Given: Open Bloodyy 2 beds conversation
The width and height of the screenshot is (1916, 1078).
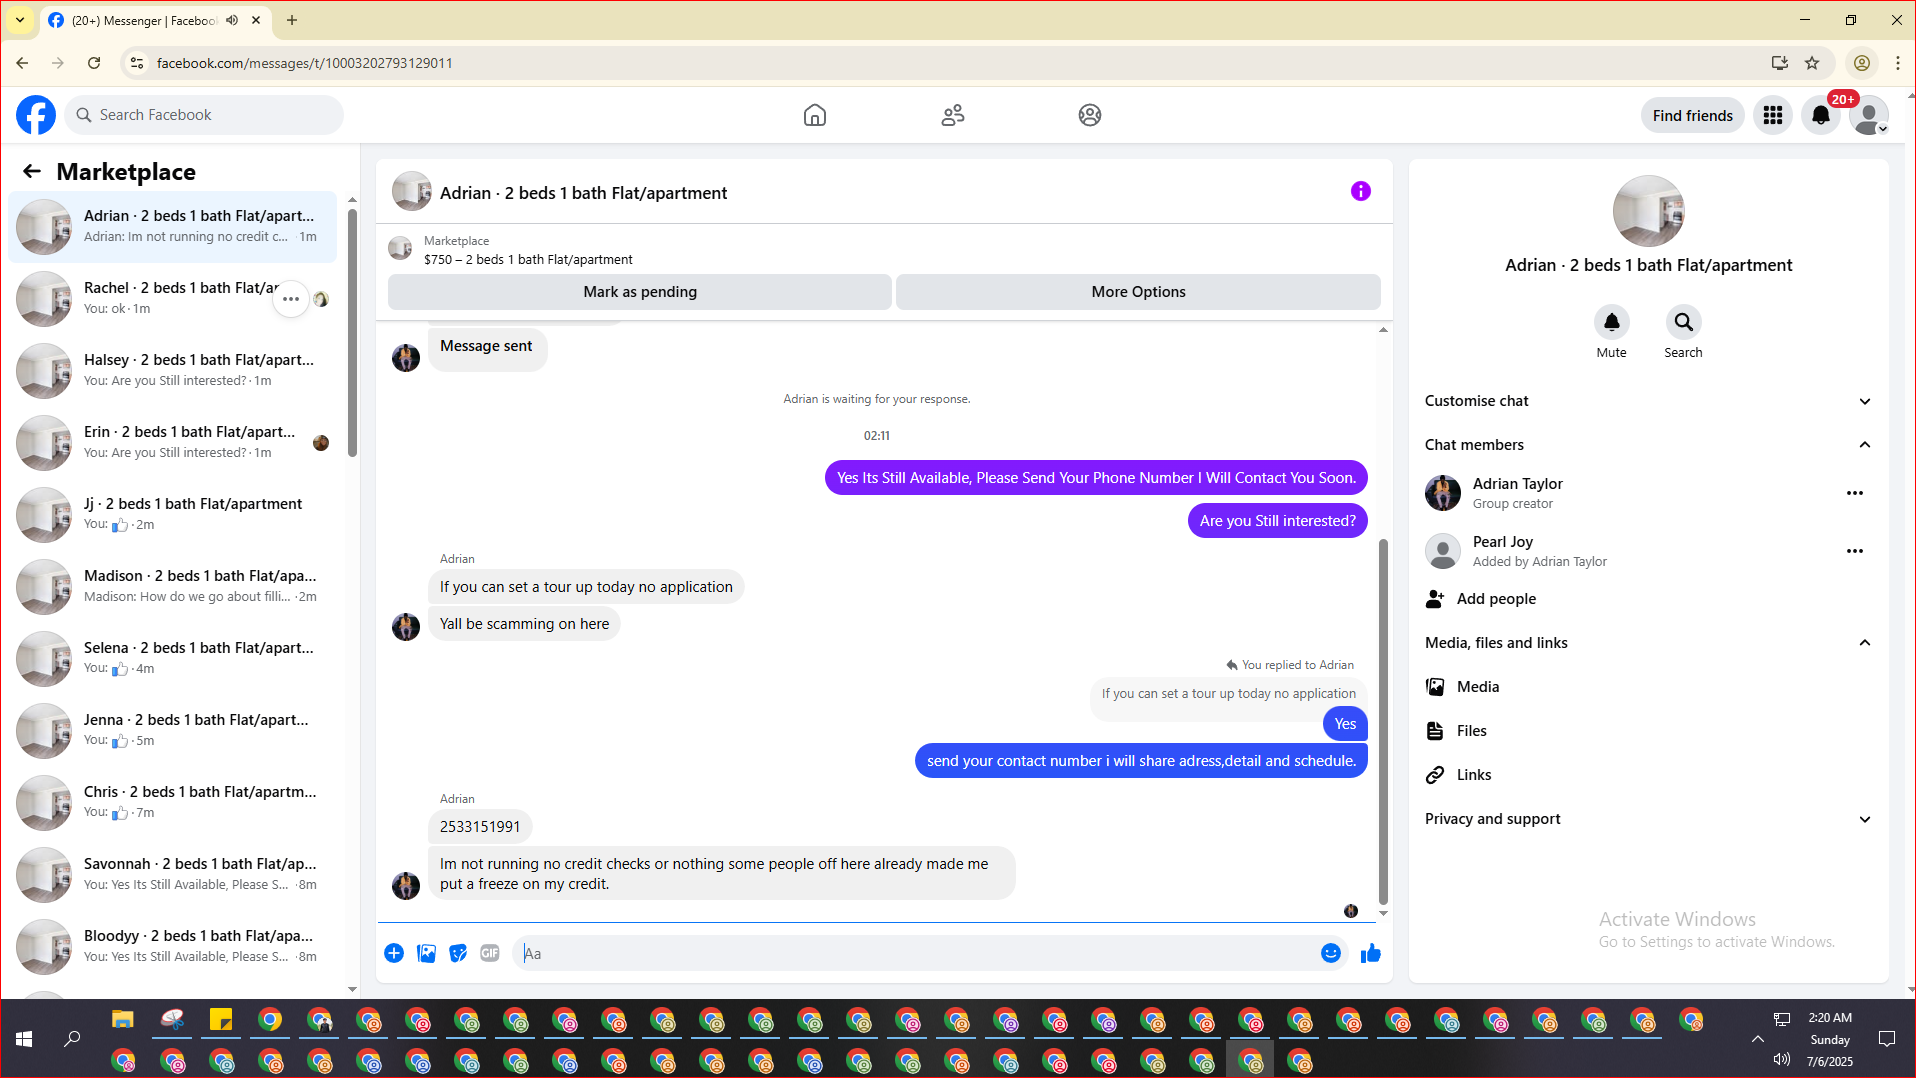Looking at the screenshot, I should point(173,946).
